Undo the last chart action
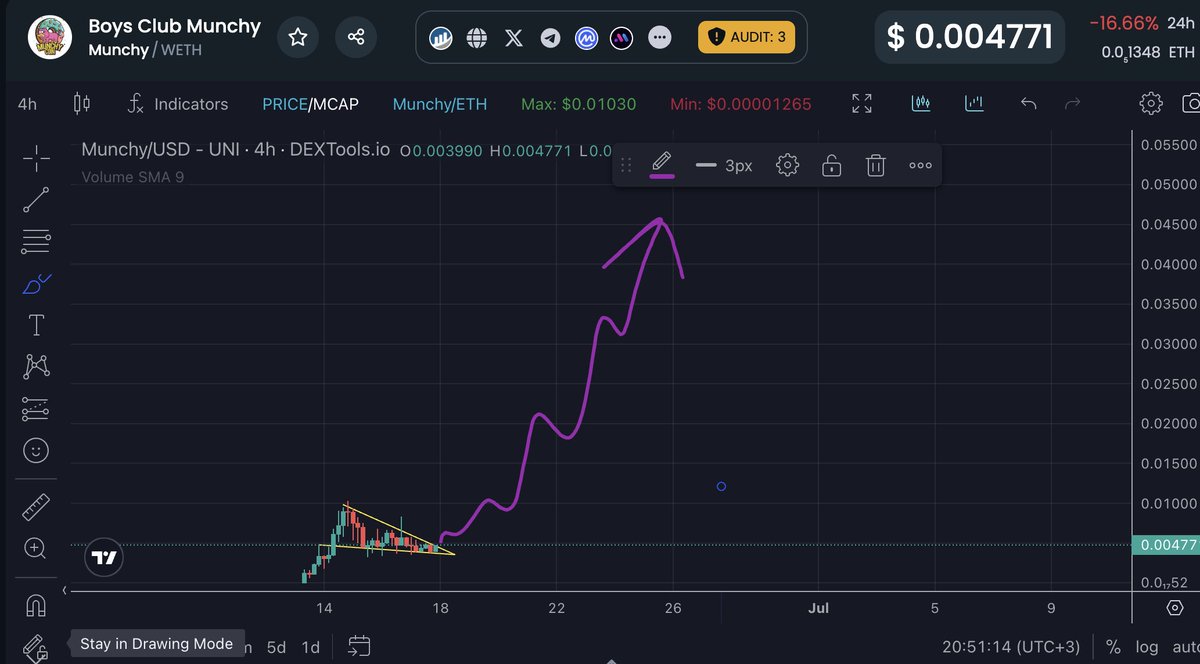Screen dimensions: 1200x664 click(x=1028, y=103)
